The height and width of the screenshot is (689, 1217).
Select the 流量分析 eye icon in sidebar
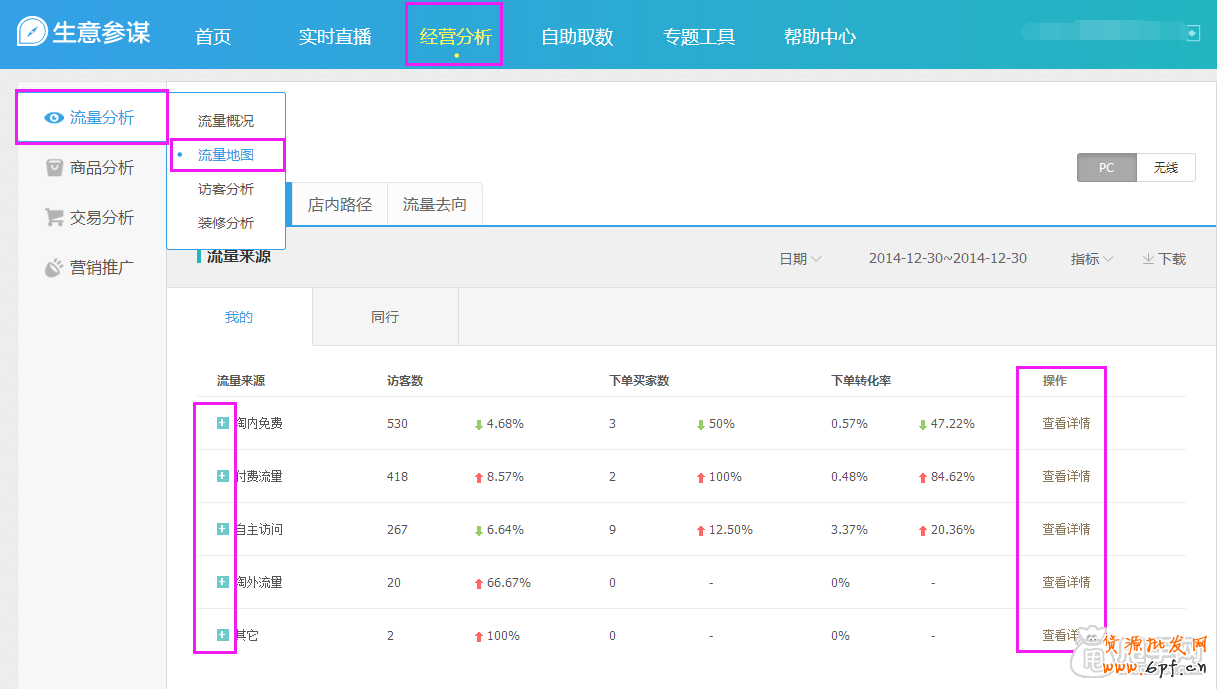54,117
